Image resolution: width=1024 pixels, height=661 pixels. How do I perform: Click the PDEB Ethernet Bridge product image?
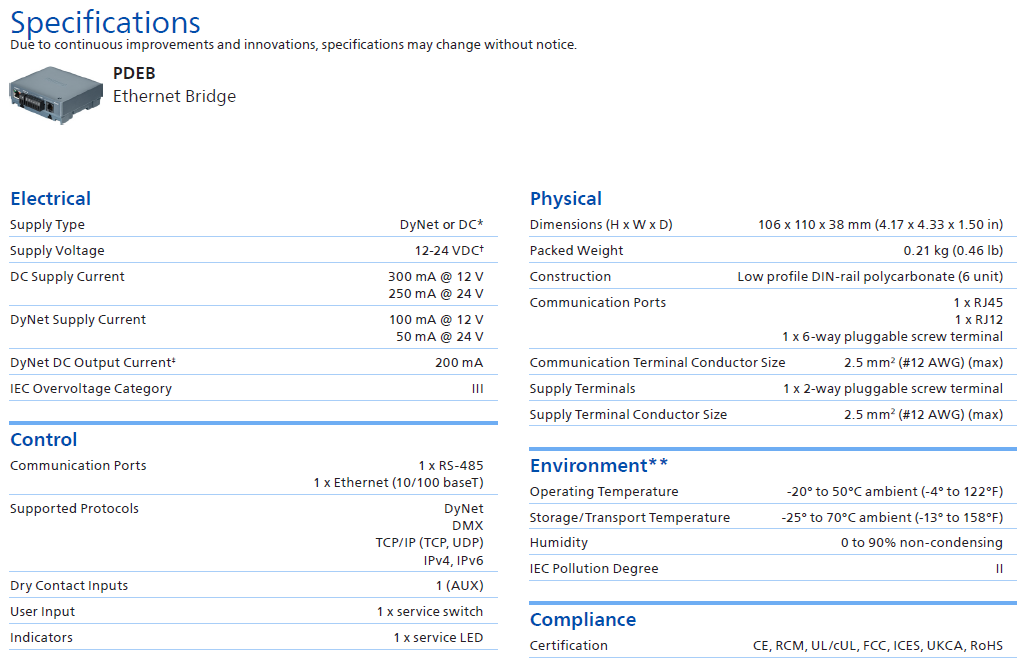coord(55,95)
